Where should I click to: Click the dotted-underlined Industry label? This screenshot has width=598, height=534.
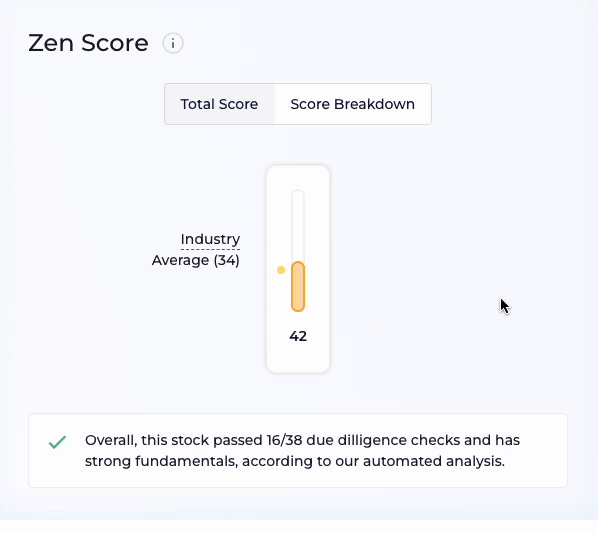click(x=210, y=240)
